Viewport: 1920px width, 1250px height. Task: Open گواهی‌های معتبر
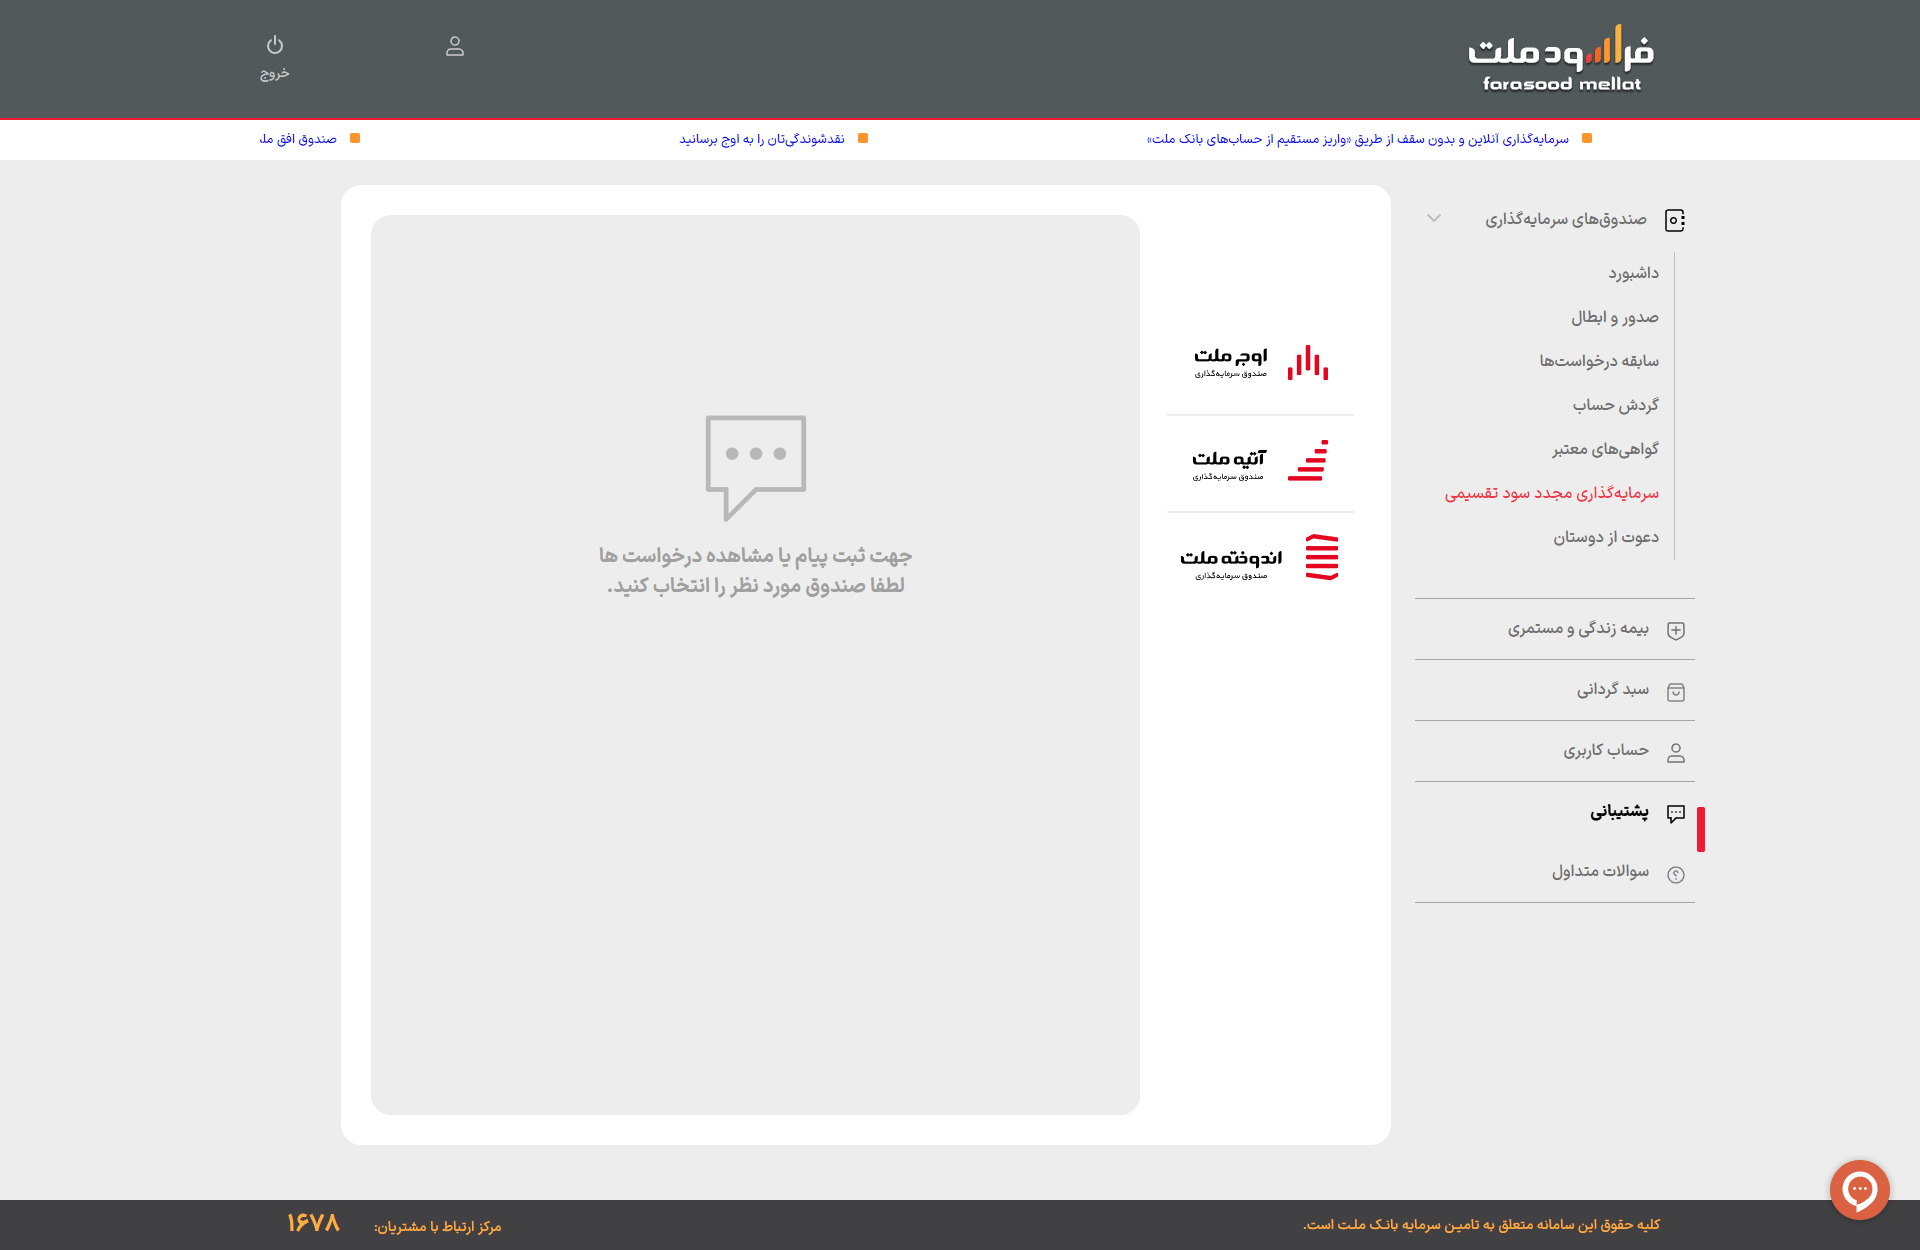coord(1605,449)
